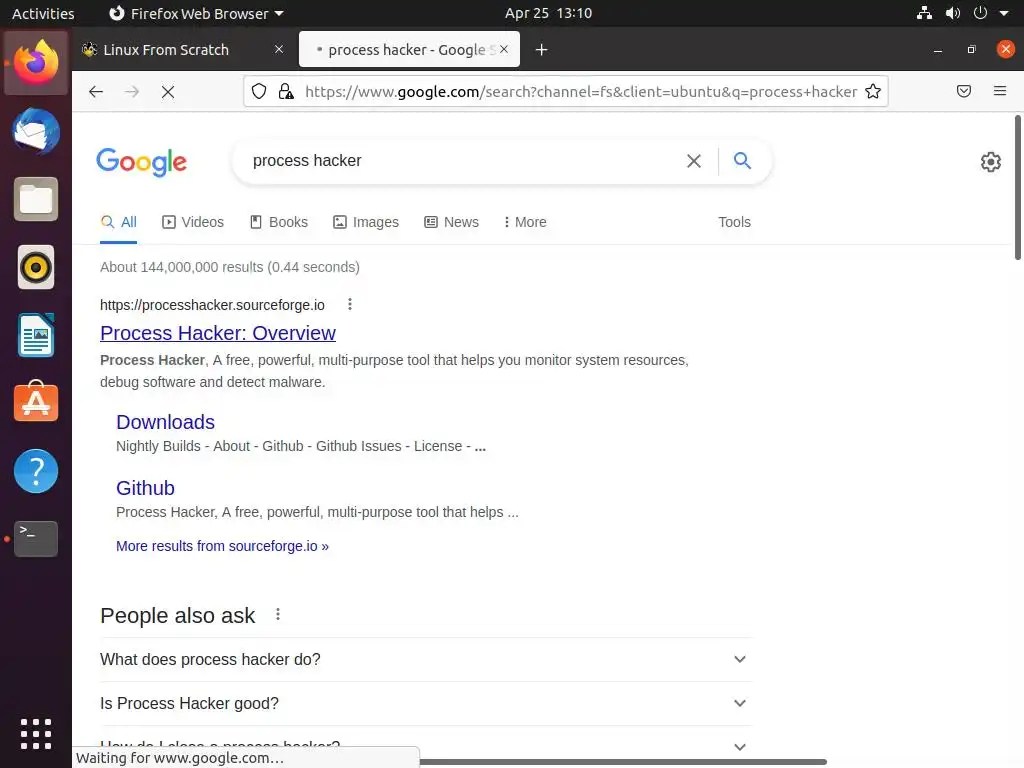Open Process Hacker: Overview link
Screen dimensions: 1024x768
pos(217,333)
